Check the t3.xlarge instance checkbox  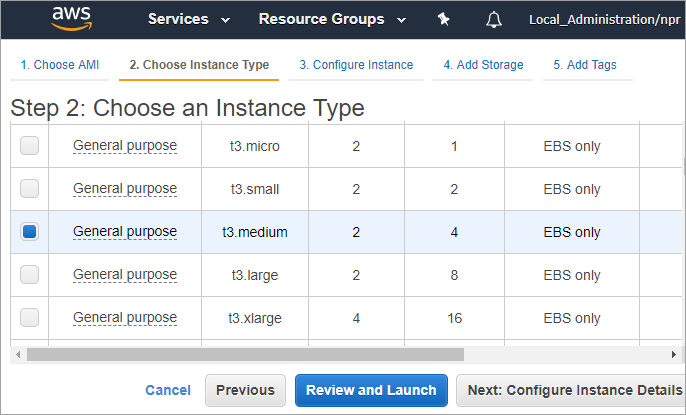pos(30,318)
